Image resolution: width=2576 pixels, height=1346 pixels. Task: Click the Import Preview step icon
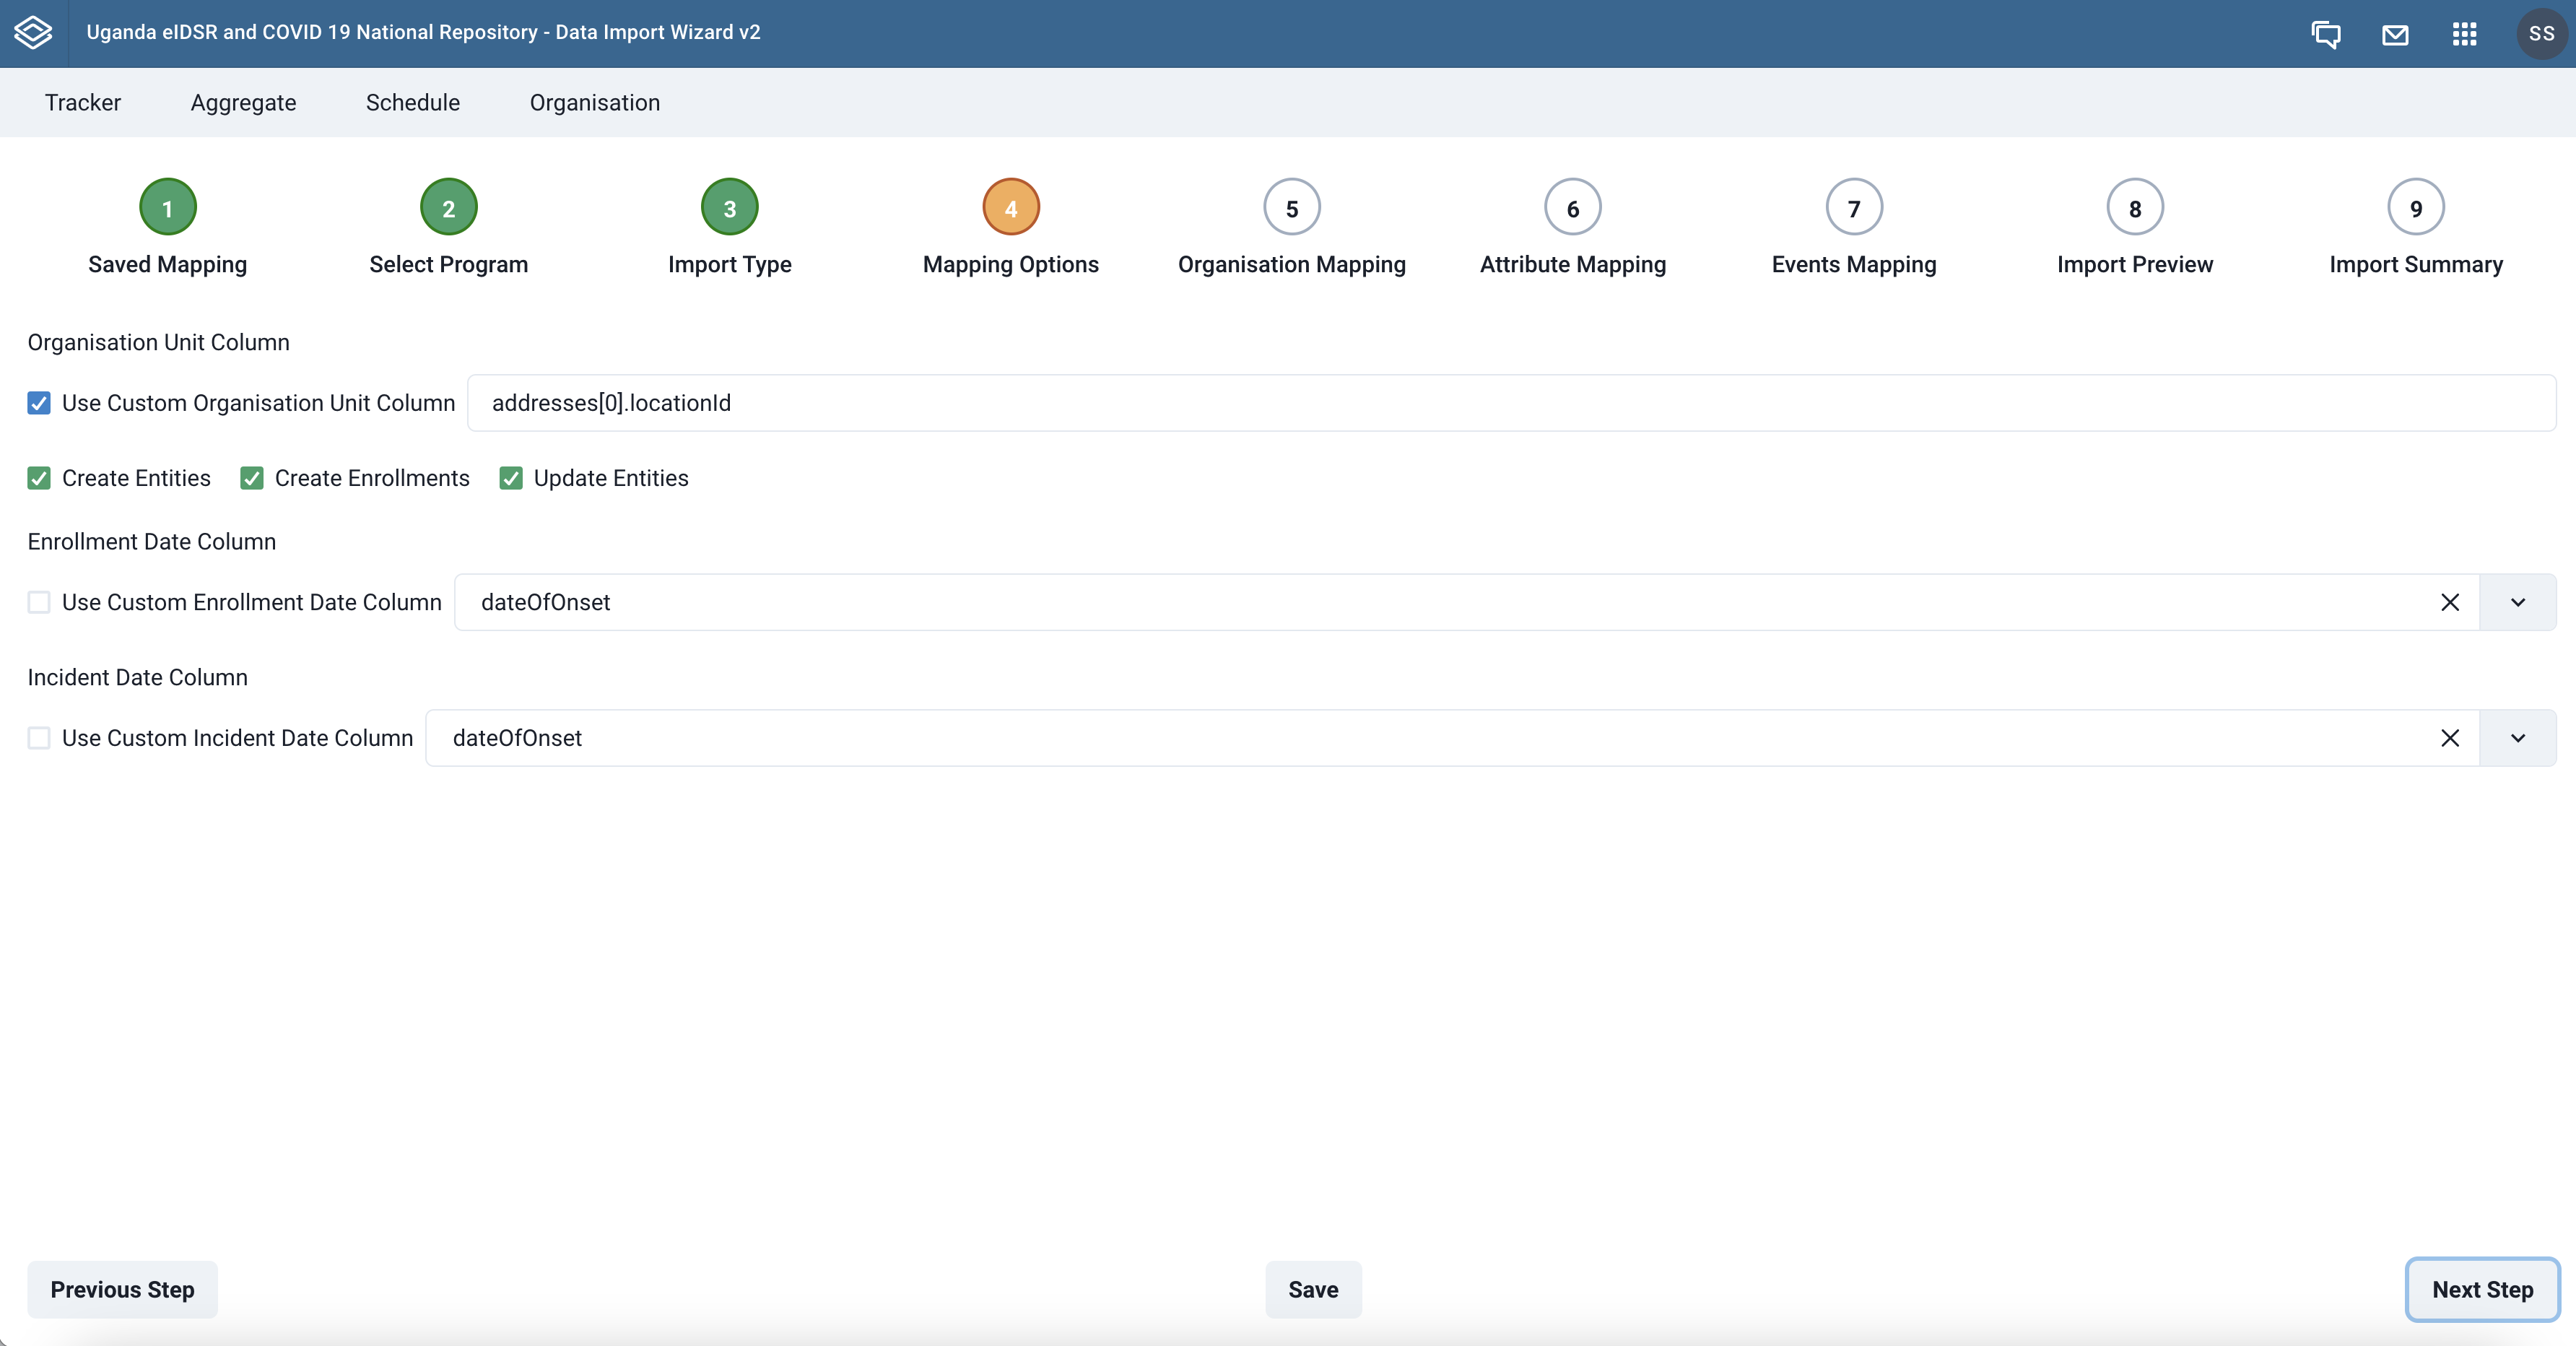pos(2135,208)
